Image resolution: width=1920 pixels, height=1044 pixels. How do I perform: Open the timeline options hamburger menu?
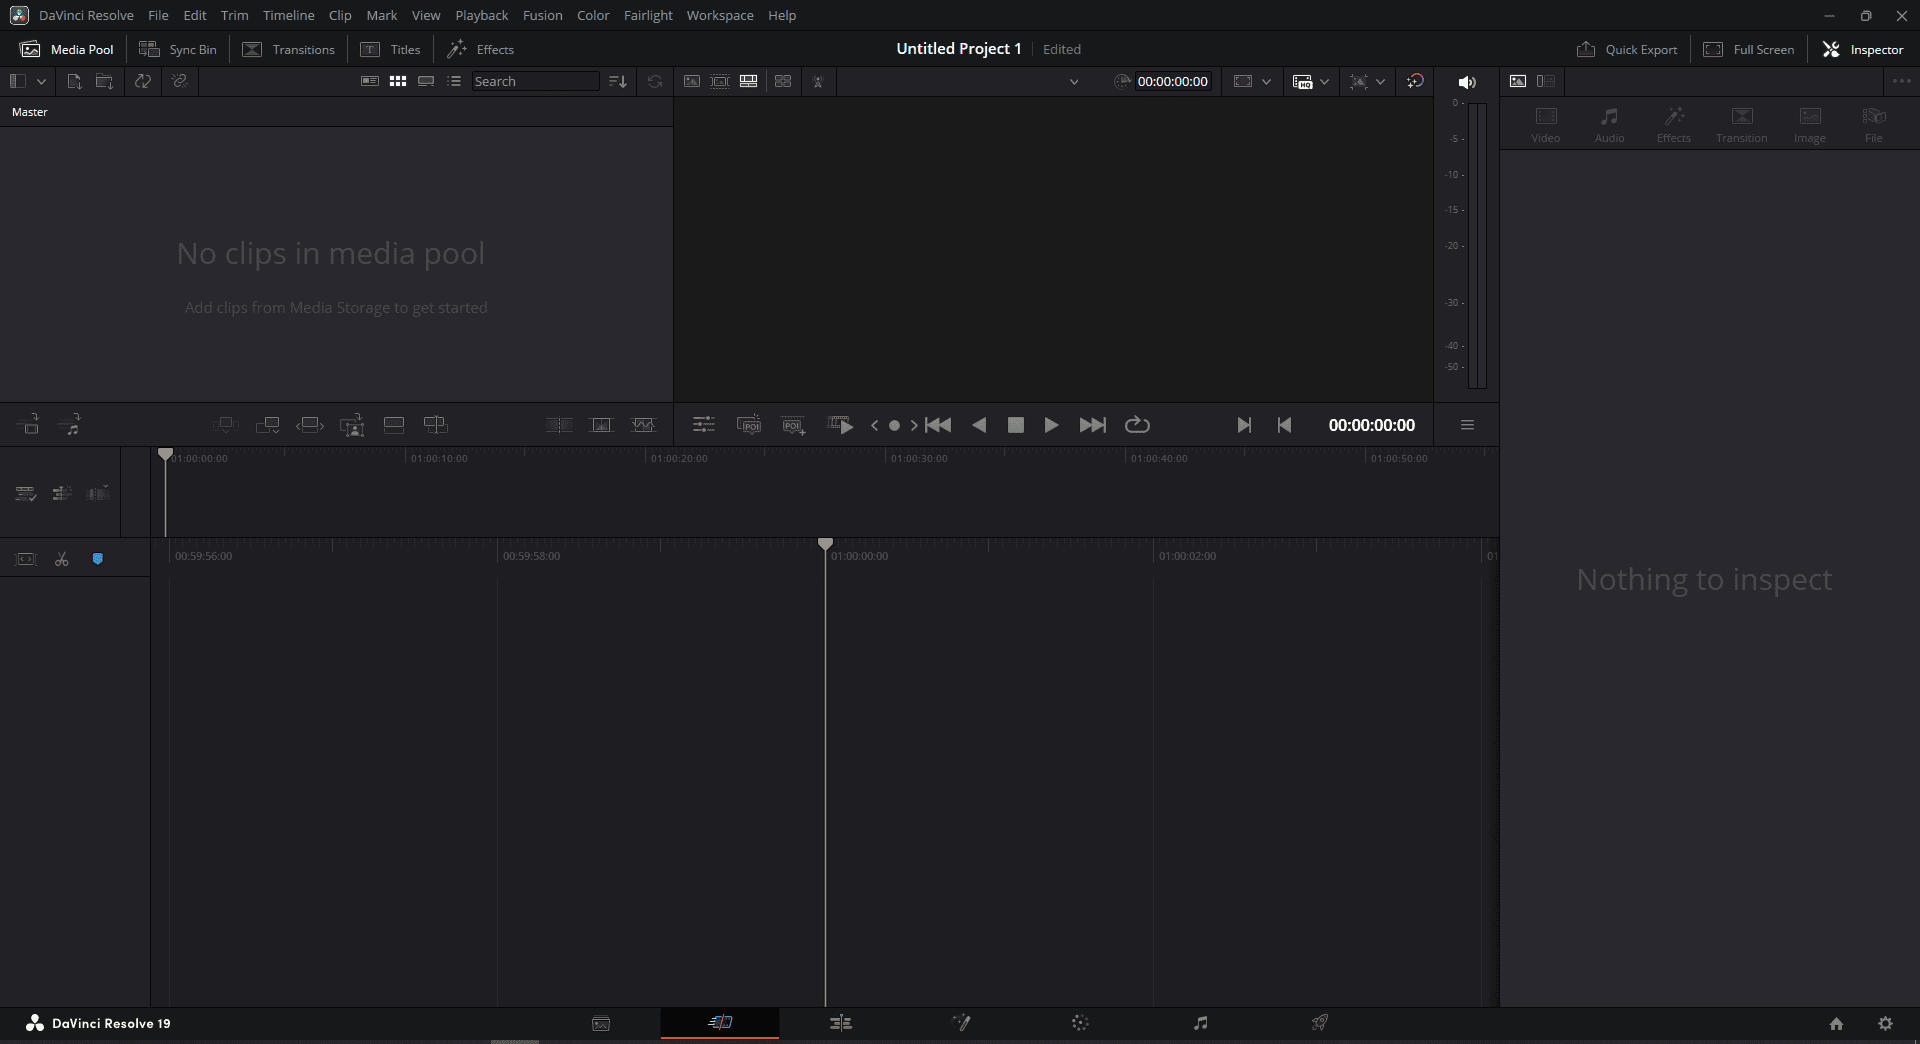[1467, 425]
